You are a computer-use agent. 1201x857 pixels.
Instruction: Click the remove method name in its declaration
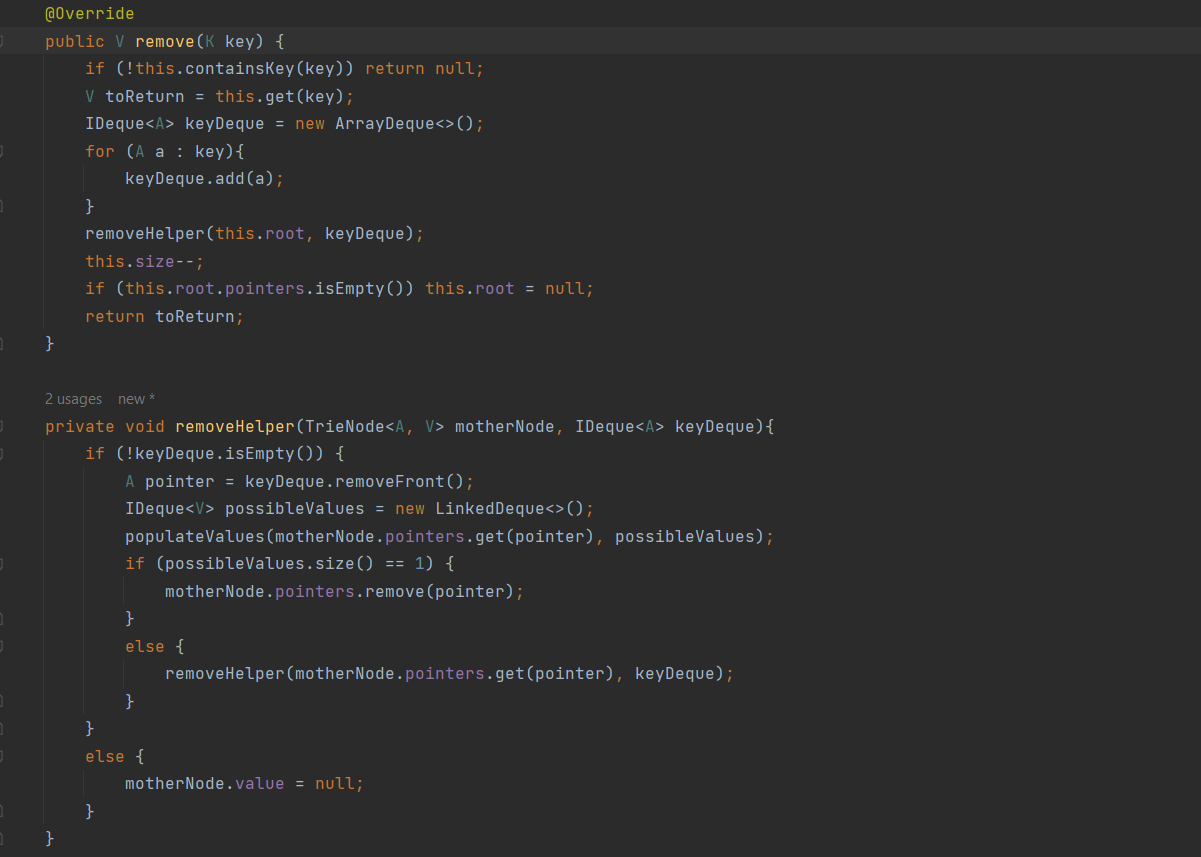165,41
